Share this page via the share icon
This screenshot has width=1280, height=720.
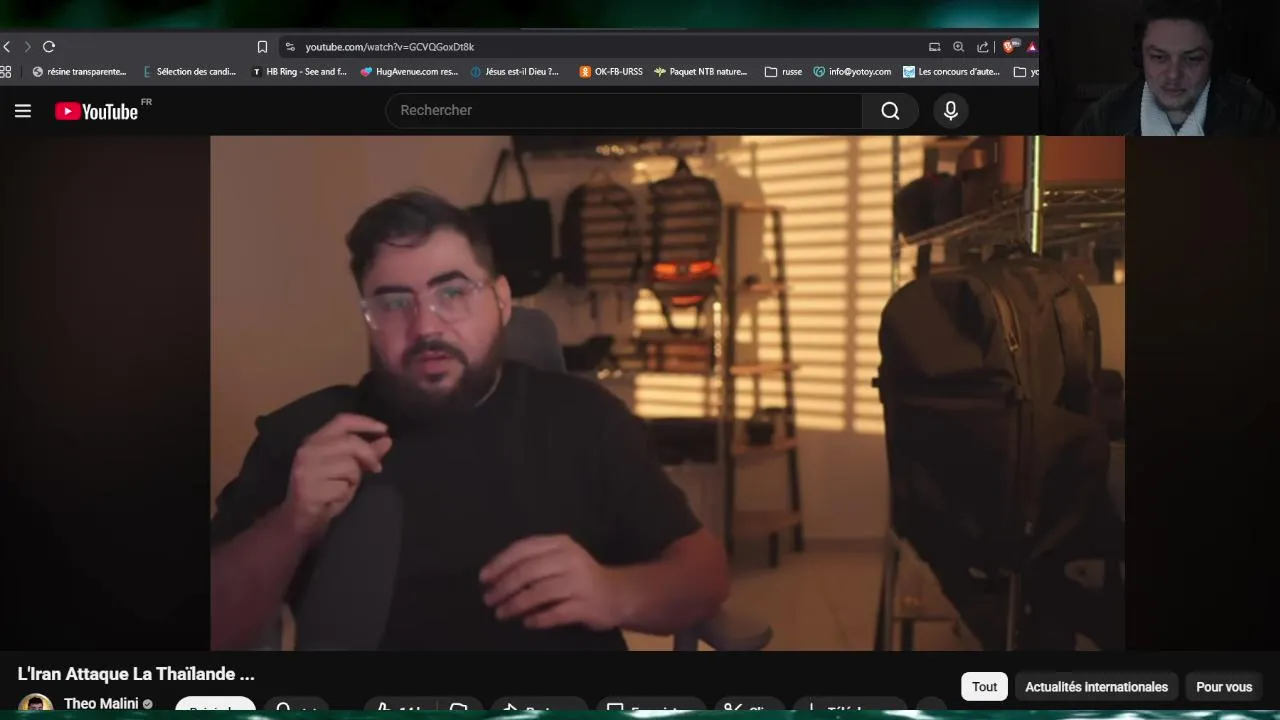pos(983,47)
